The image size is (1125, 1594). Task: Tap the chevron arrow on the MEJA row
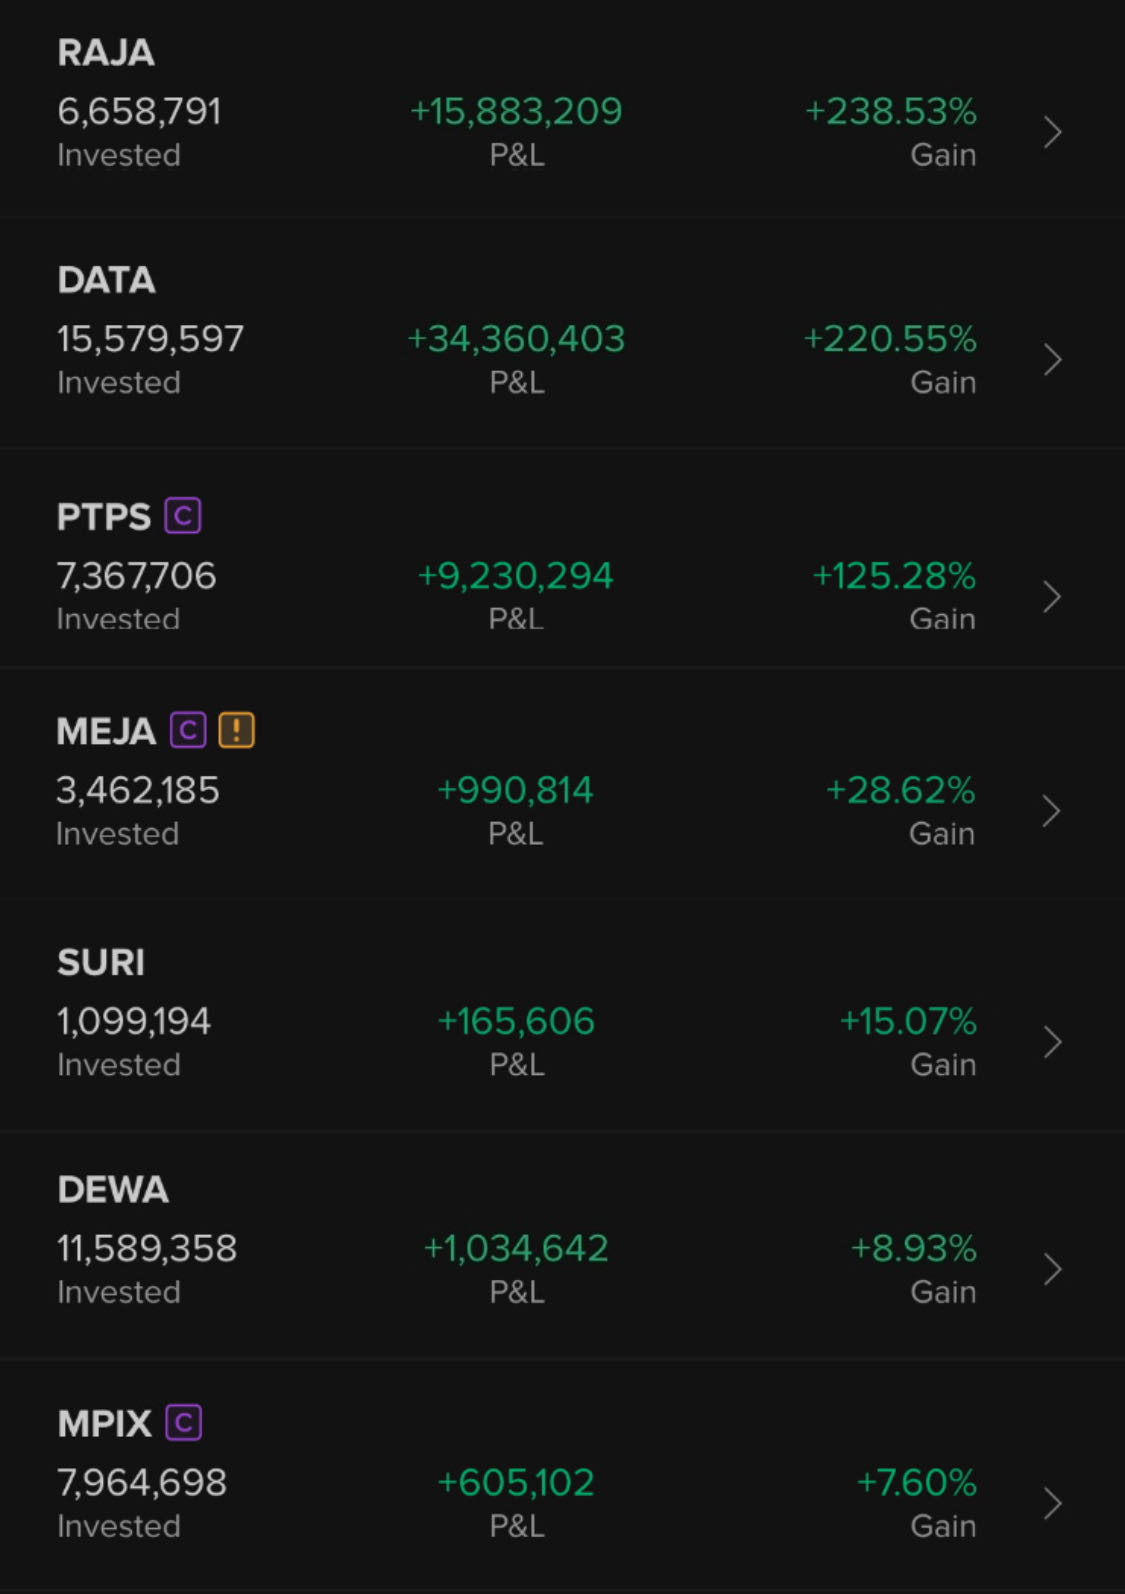[x=1051, y=811]
